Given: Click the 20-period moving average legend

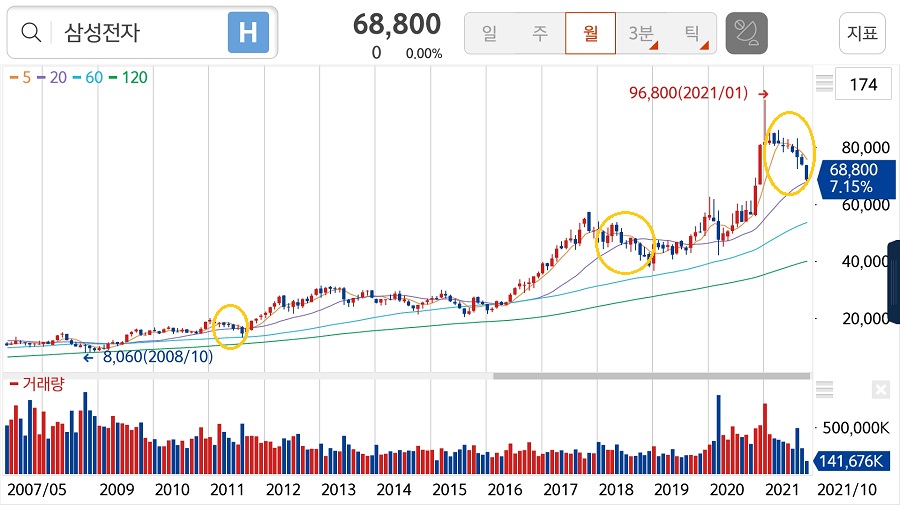Looking at the screenshot, I should pyautogui.click(x=52, y=77).
